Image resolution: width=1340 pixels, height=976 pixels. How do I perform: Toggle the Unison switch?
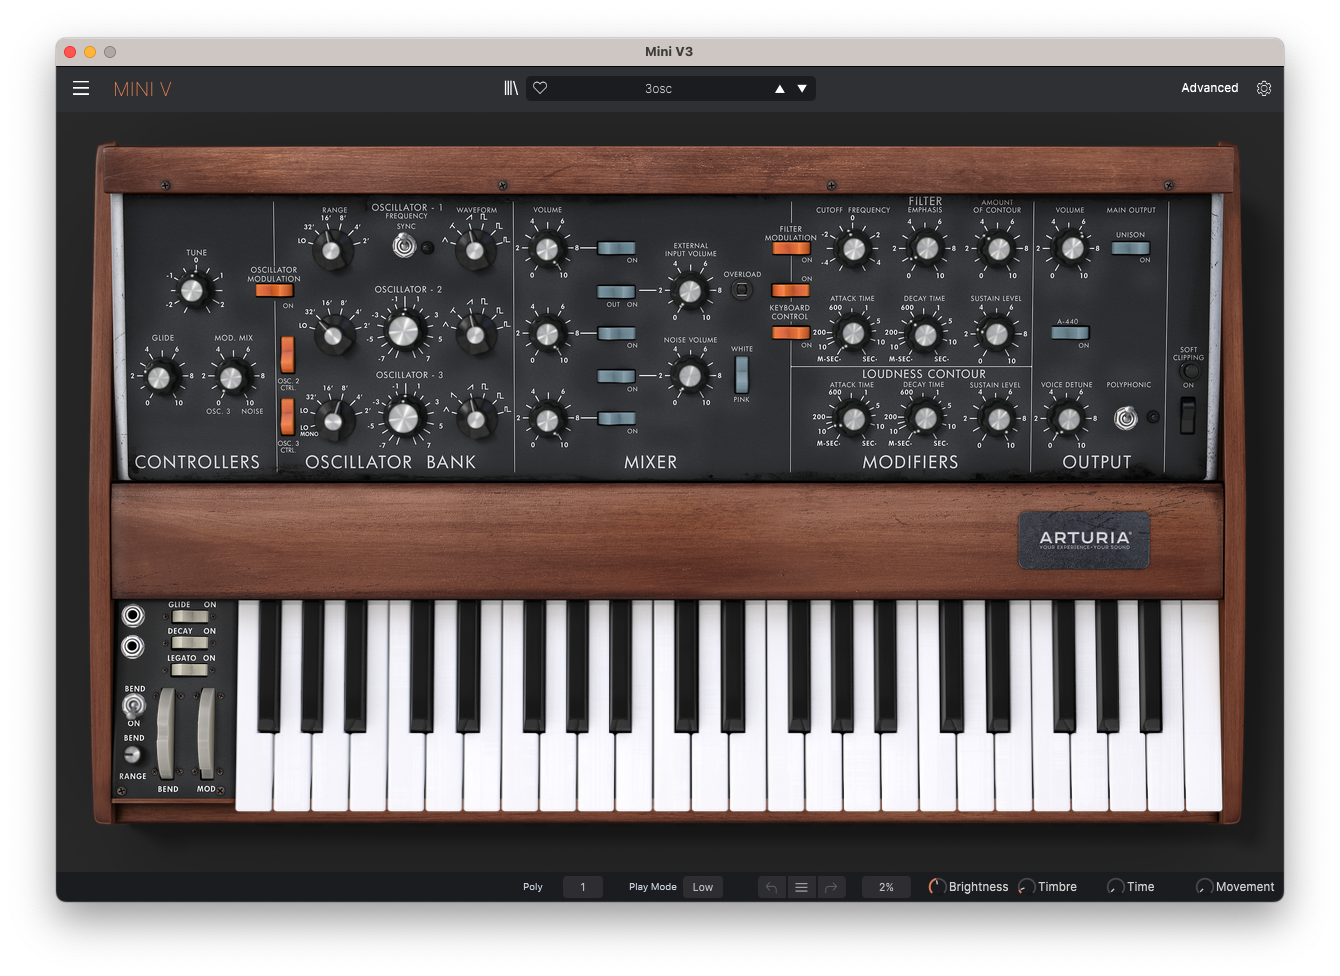[x=1130, y=248]
